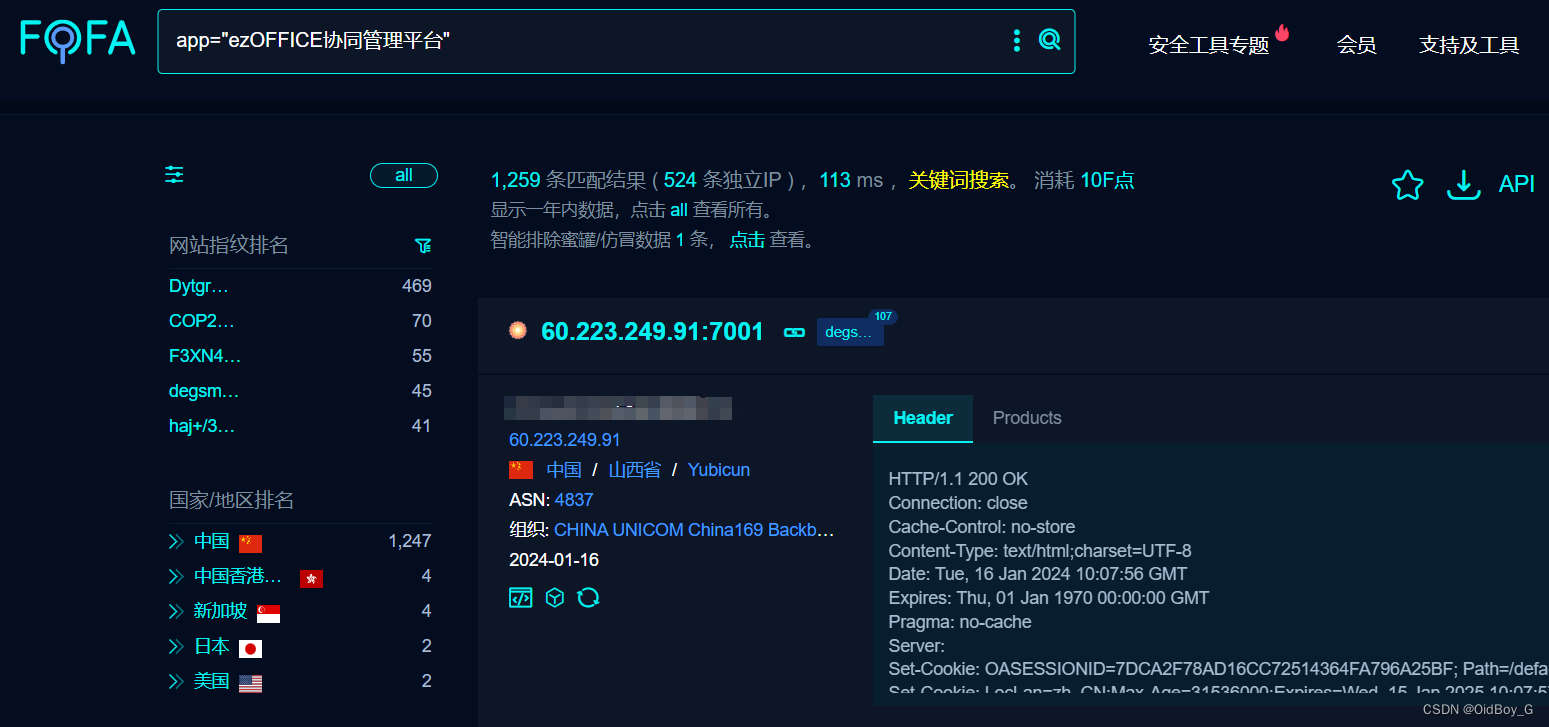
Task: Toggle the 'all' pill filter
Action: click(x=404, y=175)
